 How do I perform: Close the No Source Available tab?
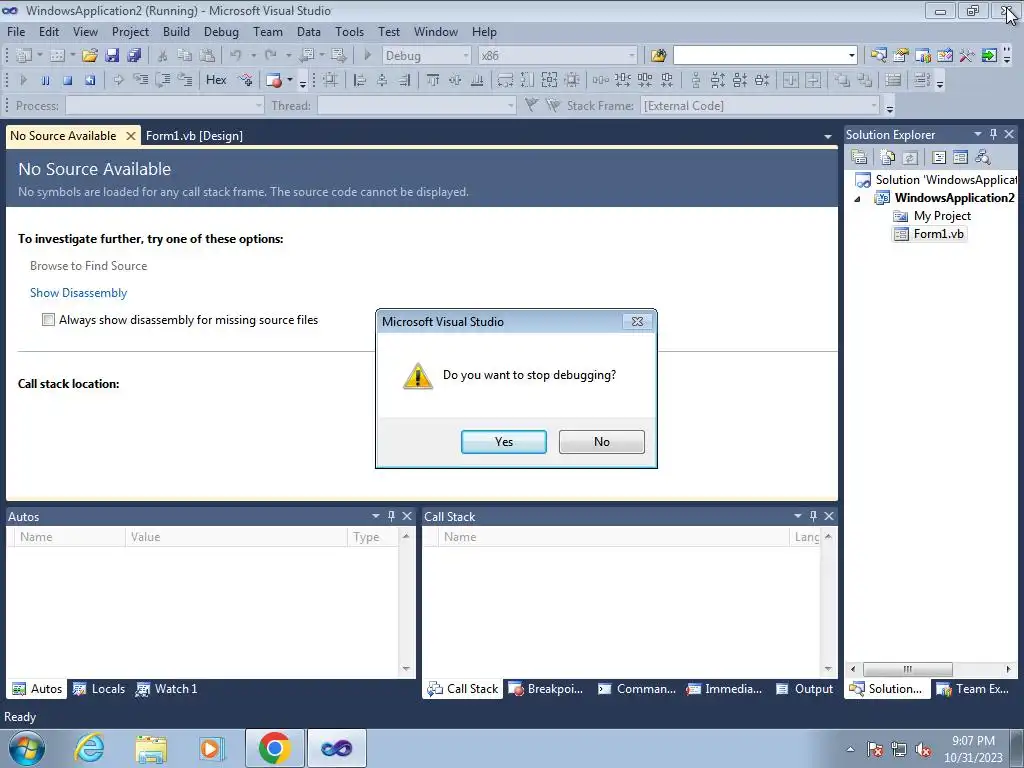131,136
